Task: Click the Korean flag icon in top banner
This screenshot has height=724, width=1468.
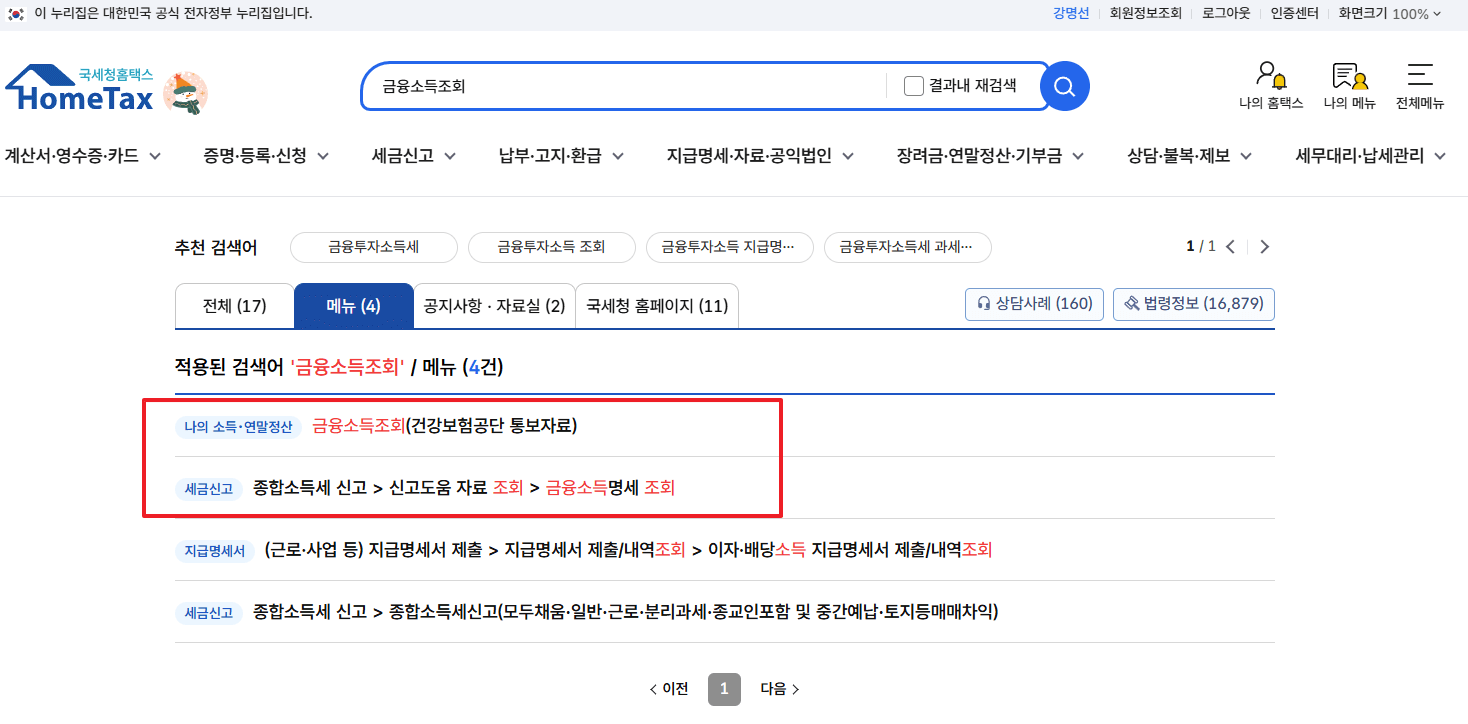Action: 14,13
